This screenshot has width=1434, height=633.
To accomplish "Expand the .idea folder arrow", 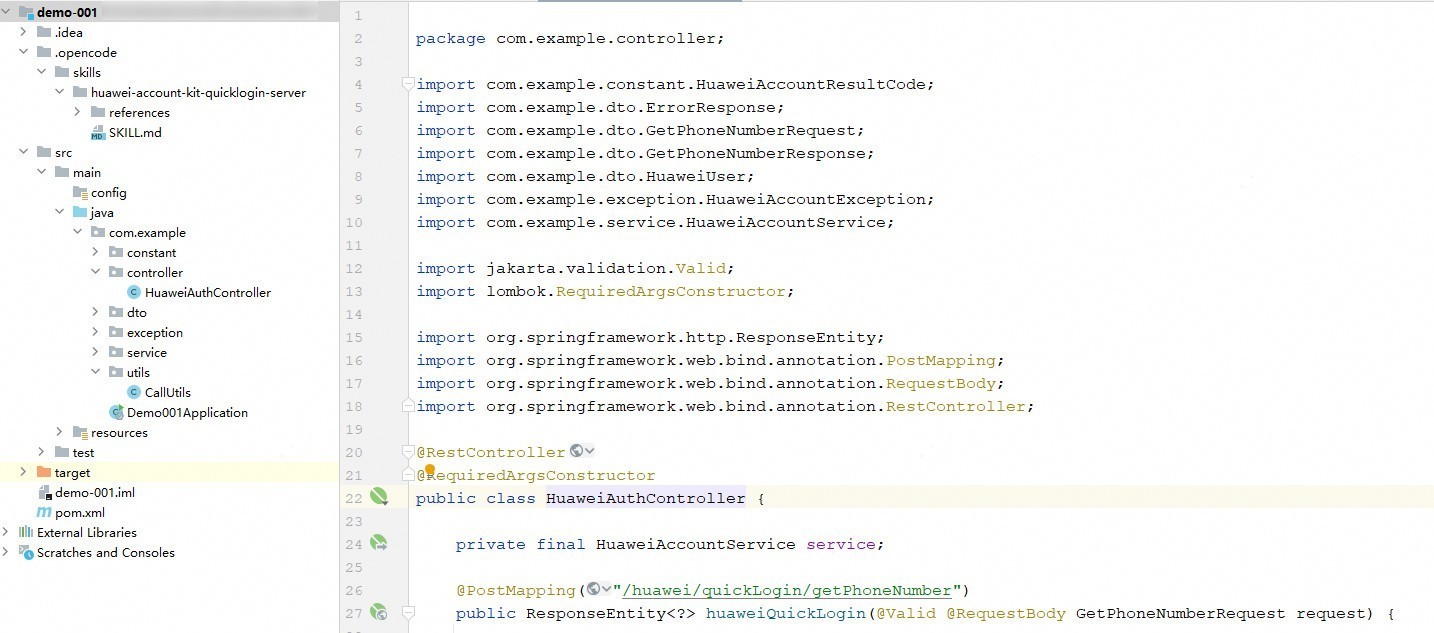I will point(24,32).
